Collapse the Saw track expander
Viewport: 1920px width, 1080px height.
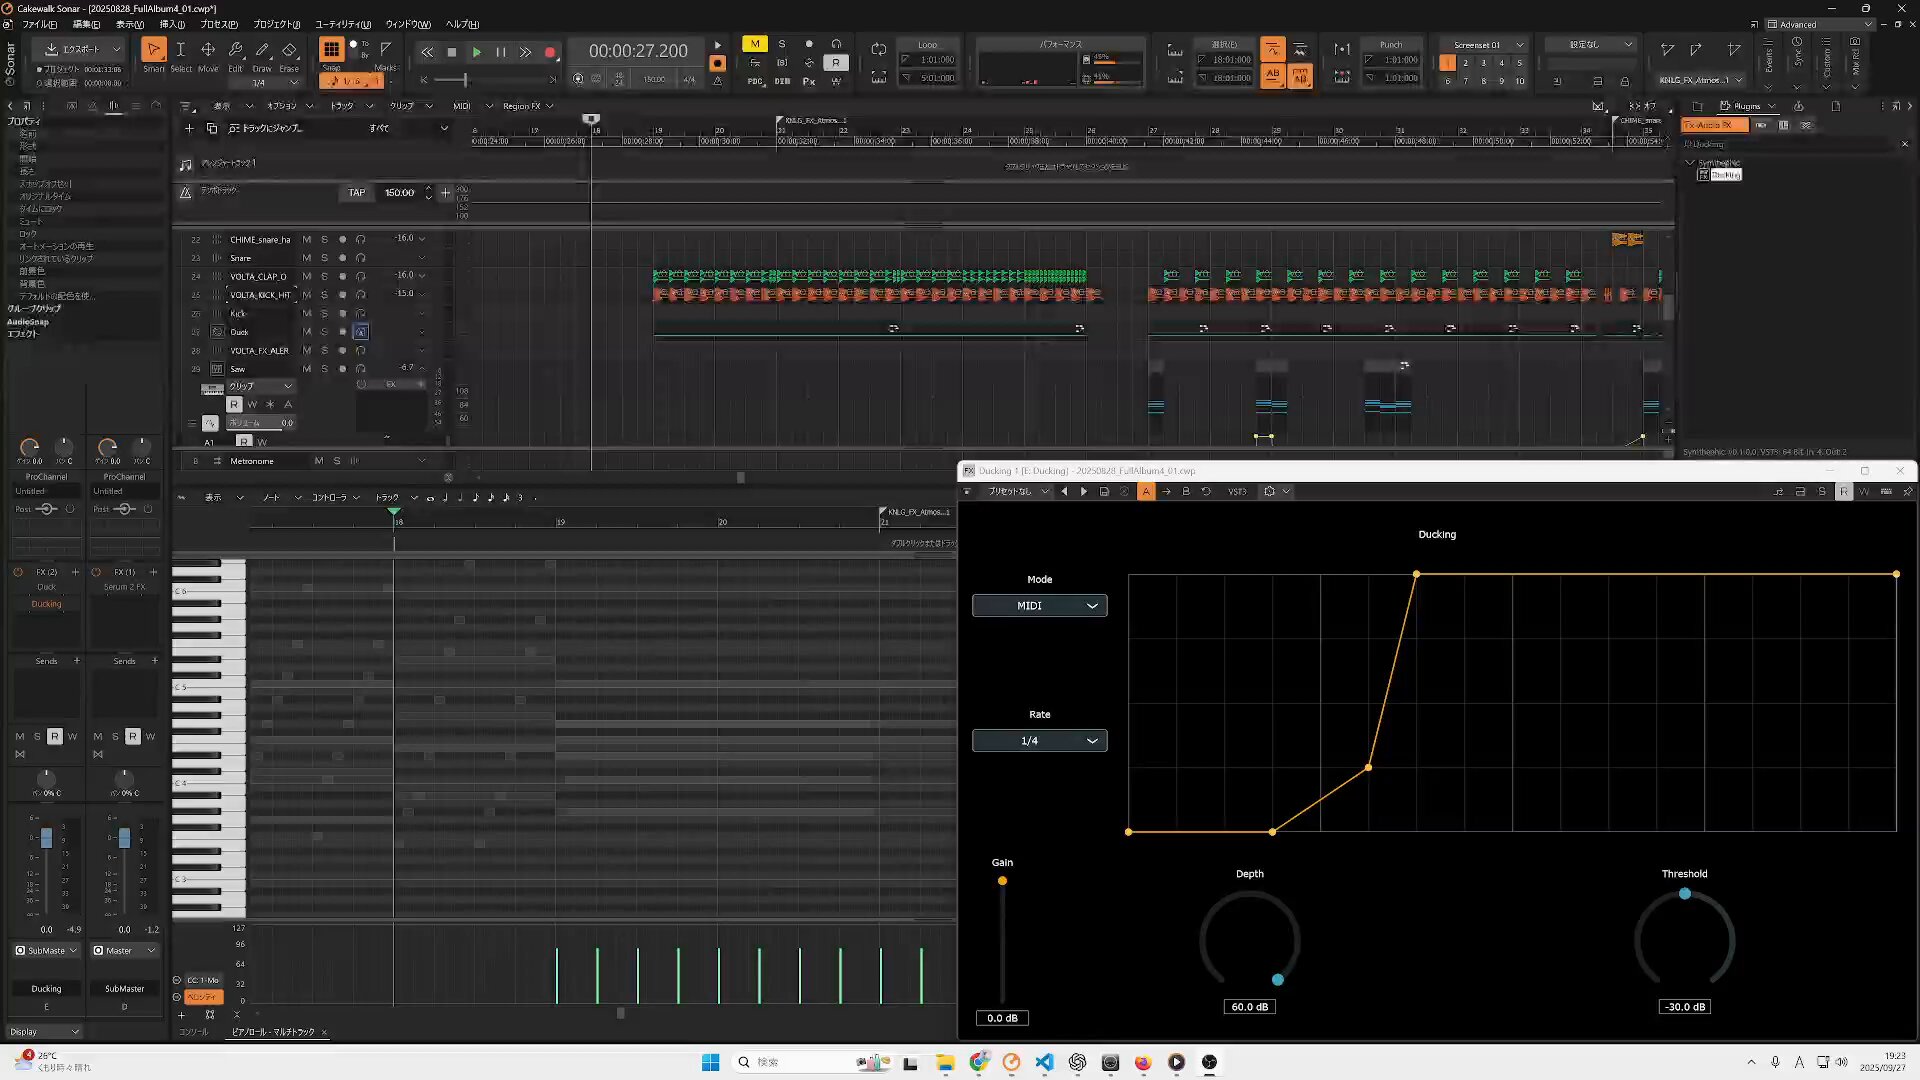pos(422,369)
